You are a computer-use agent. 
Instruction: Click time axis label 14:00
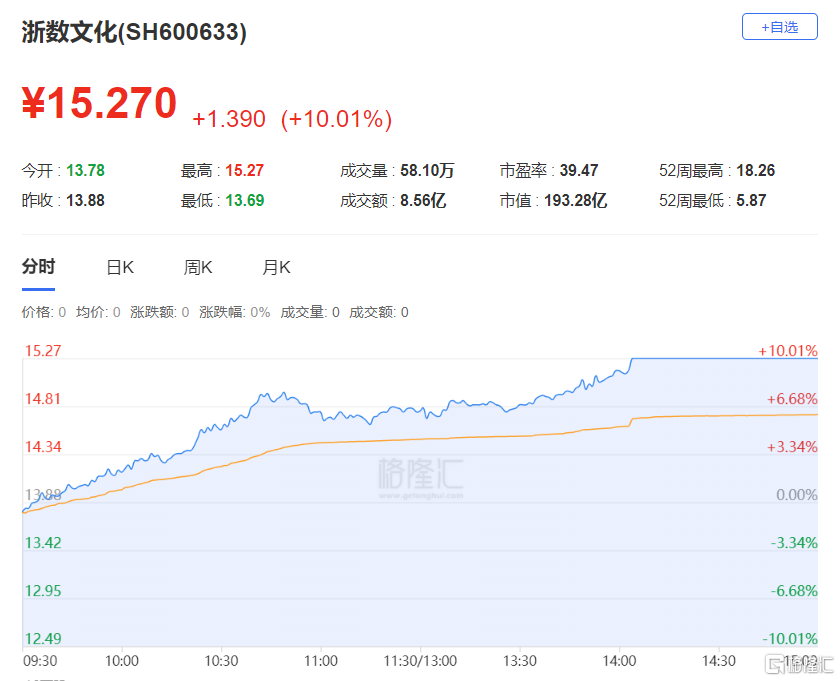point(619,661)
